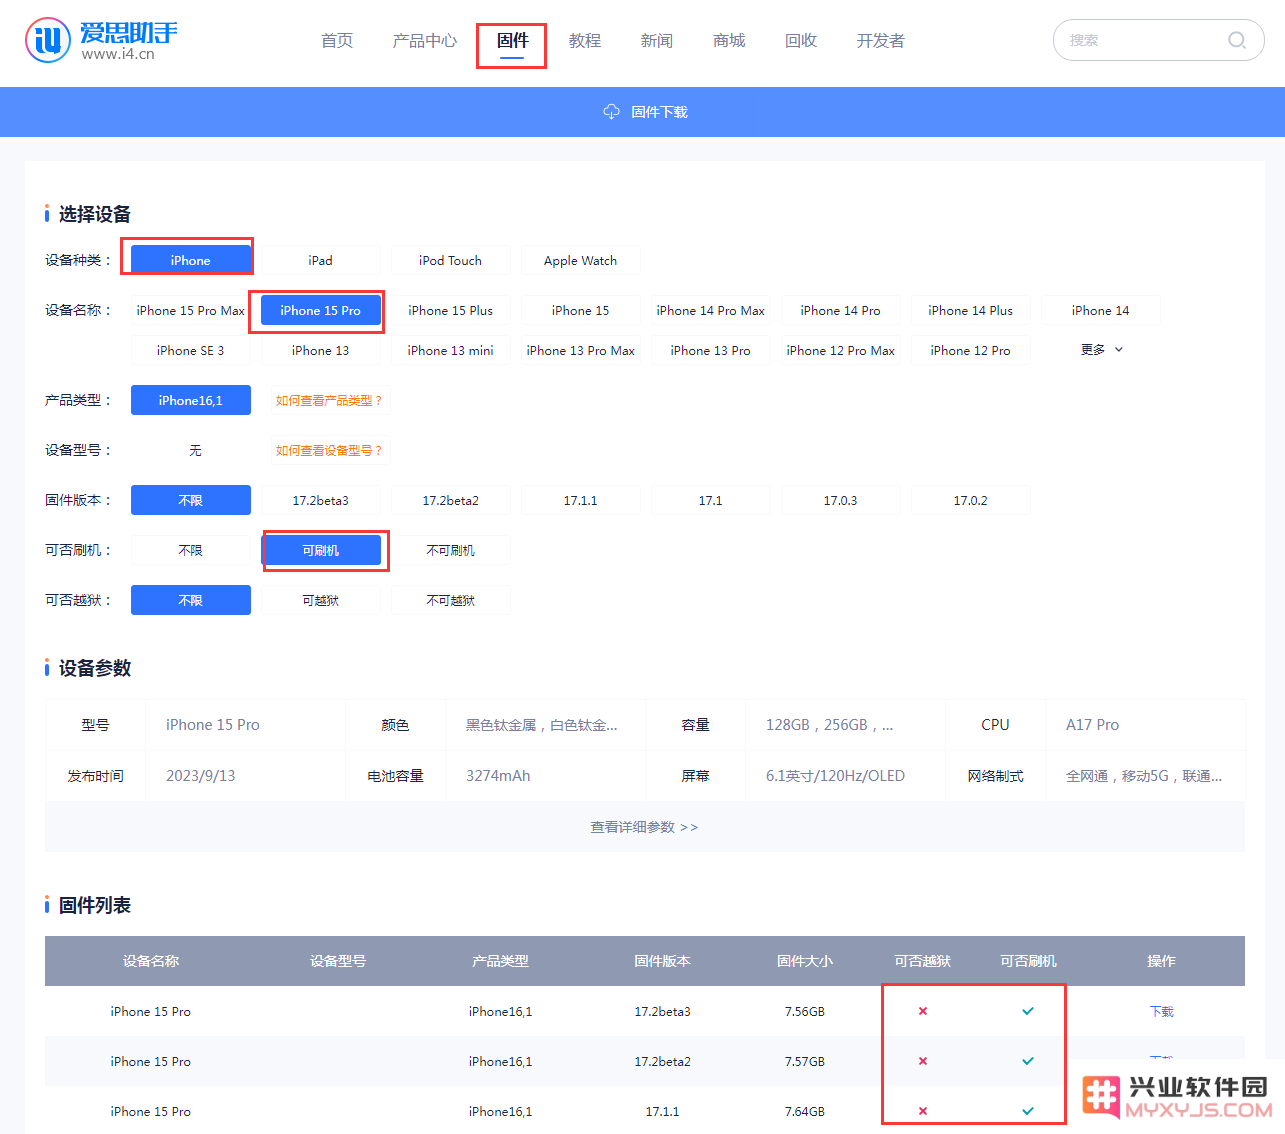
Task: Click the cloud download icon in banner
Action: pyautogui.click(x=611, y=112)
